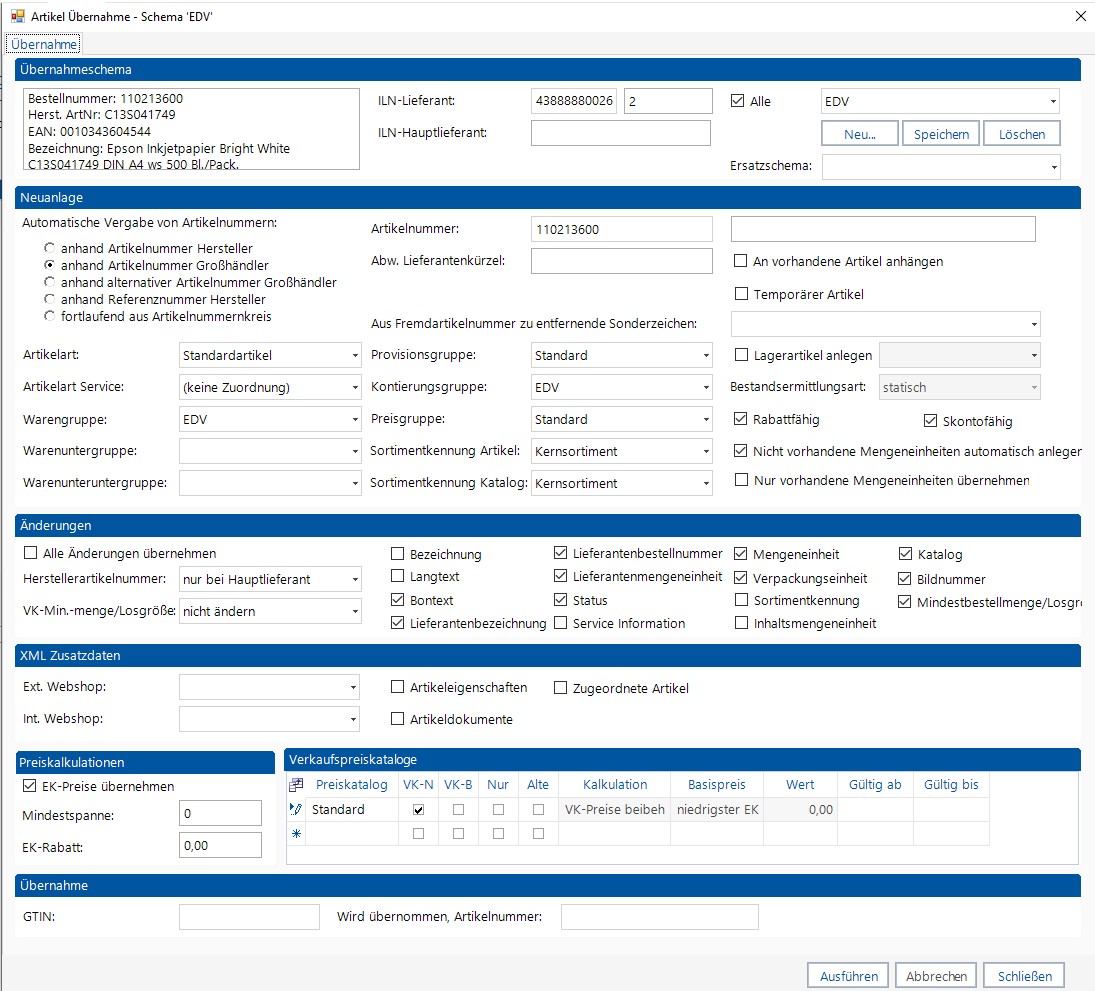Screen dimensions: 1095x991
Task: Click Abw. Lieferantenkürzel input field
Action: (622, 260)
